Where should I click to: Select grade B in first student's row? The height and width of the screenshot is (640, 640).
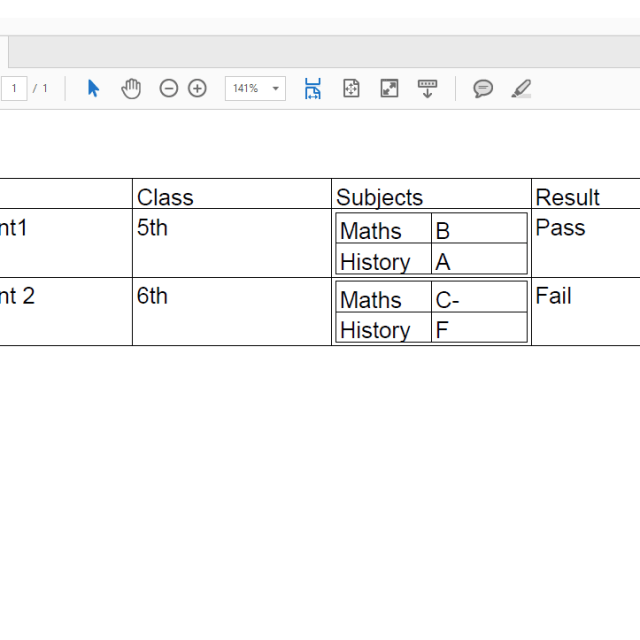[x=443, y=231]
